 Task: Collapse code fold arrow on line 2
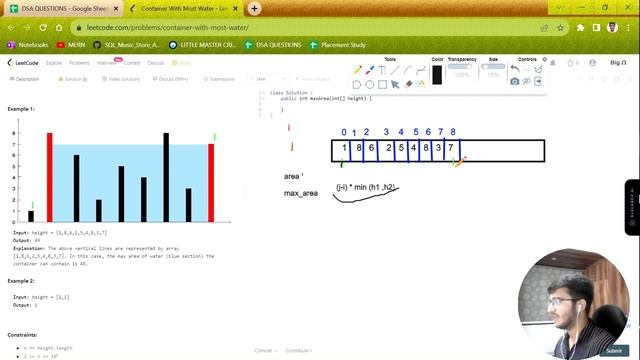point(264,98)
